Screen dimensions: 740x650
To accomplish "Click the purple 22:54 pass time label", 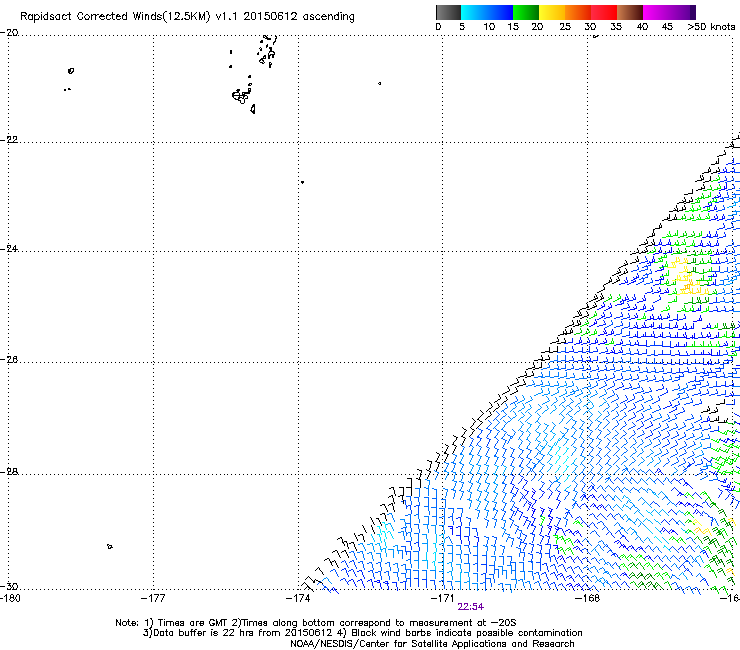I will pos(471,607).
